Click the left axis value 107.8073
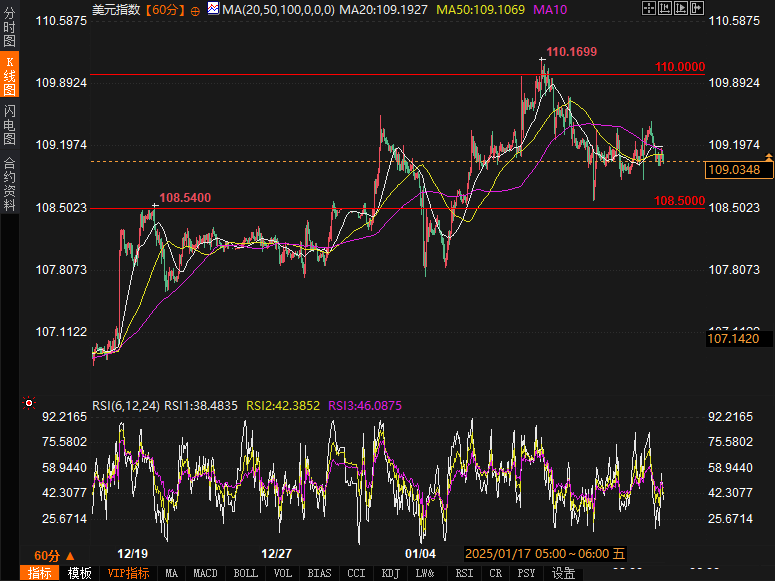The height and width of the screenshot is (581, 775). click(61, 270)
